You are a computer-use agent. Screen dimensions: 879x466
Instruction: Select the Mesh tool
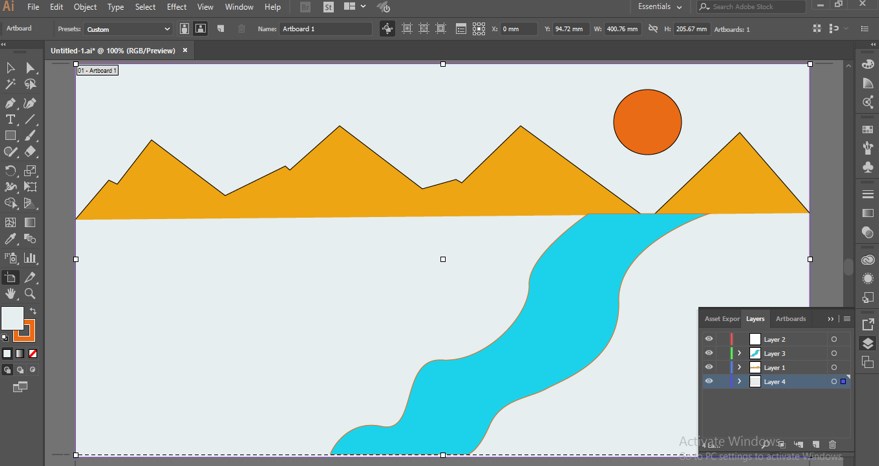[x=10, y=223]
